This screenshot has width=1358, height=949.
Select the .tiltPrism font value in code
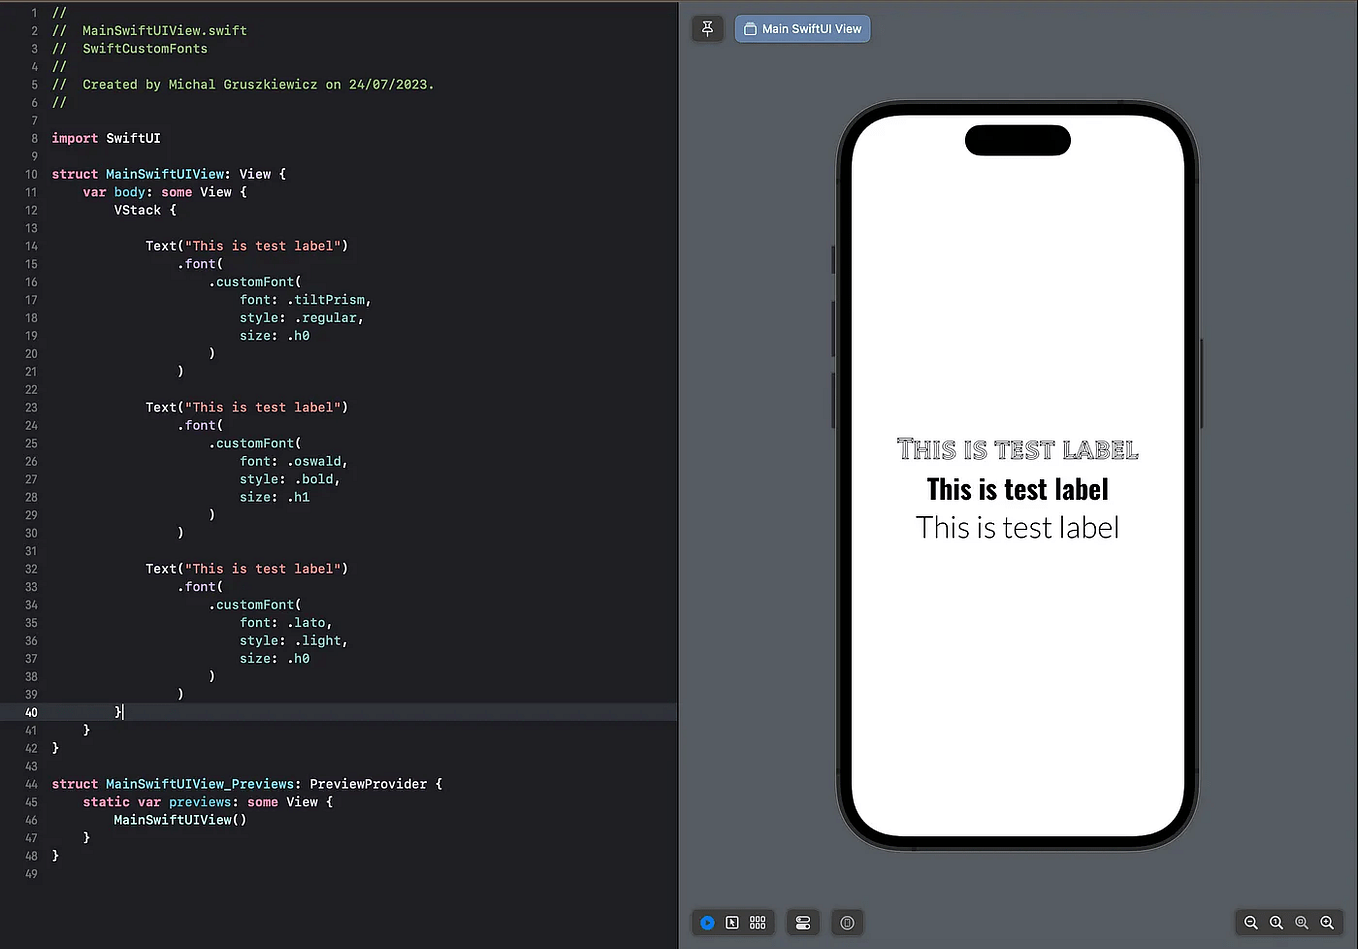pos(328,299)
